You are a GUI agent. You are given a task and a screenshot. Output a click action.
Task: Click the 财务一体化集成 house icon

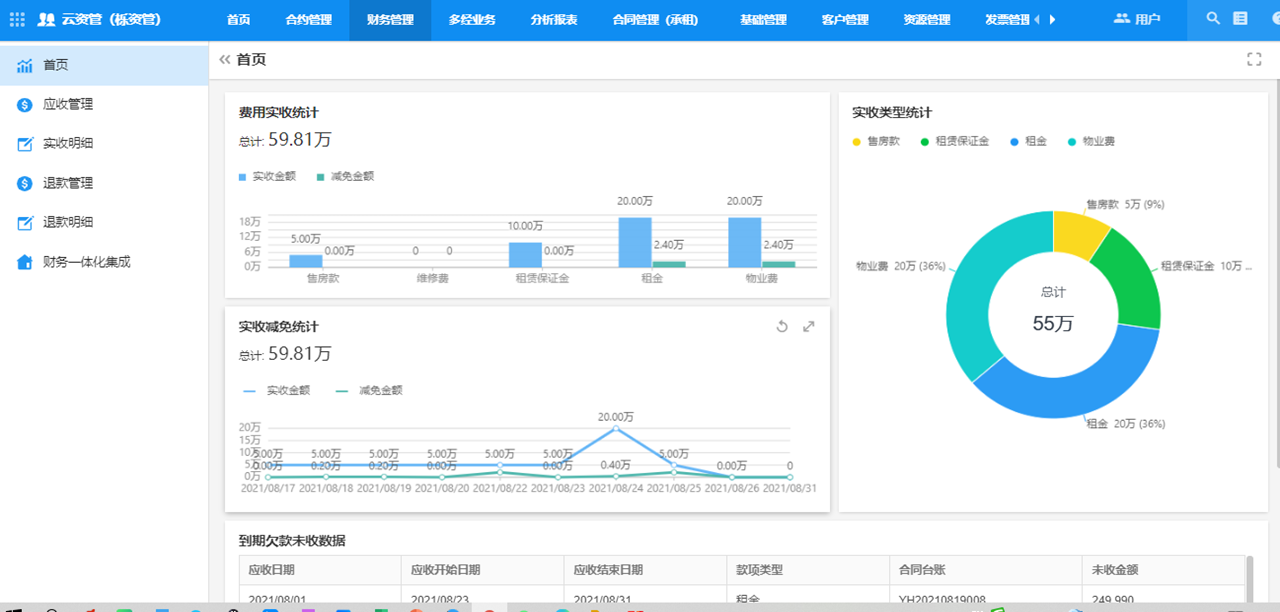coord(25,262)
